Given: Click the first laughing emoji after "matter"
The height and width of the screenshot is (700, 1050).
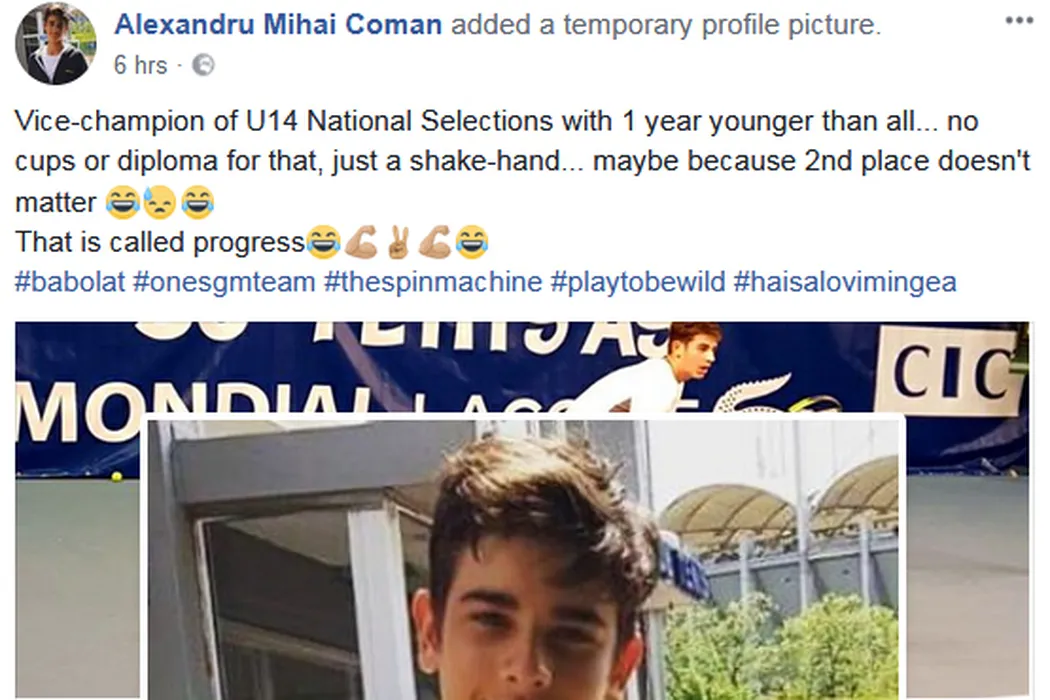Looking at the screenshot, I should 123,204.
